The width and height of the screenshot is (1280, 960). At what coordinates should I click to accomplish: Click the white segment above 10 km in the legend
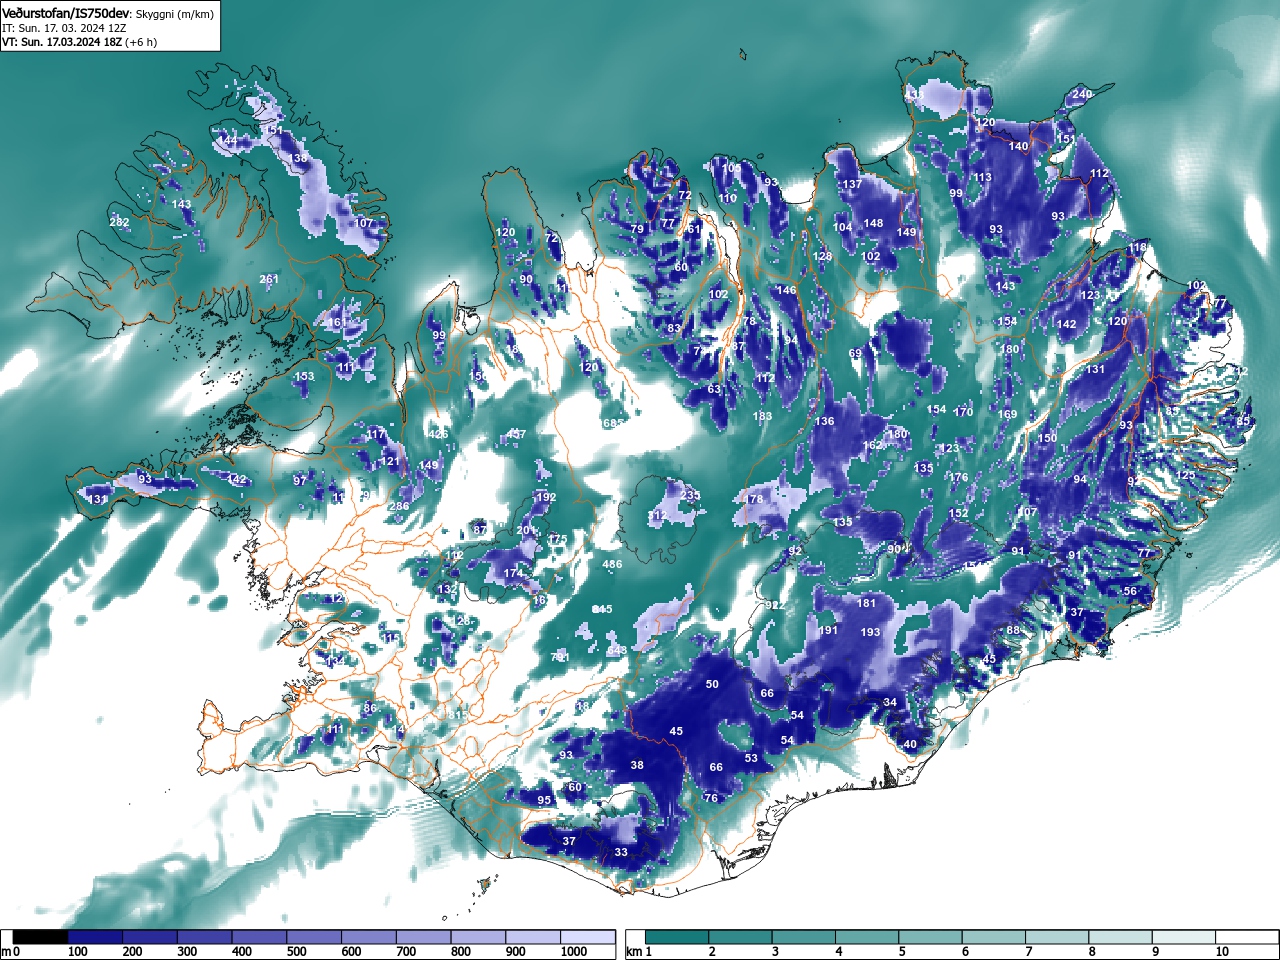click(1249, 937)
